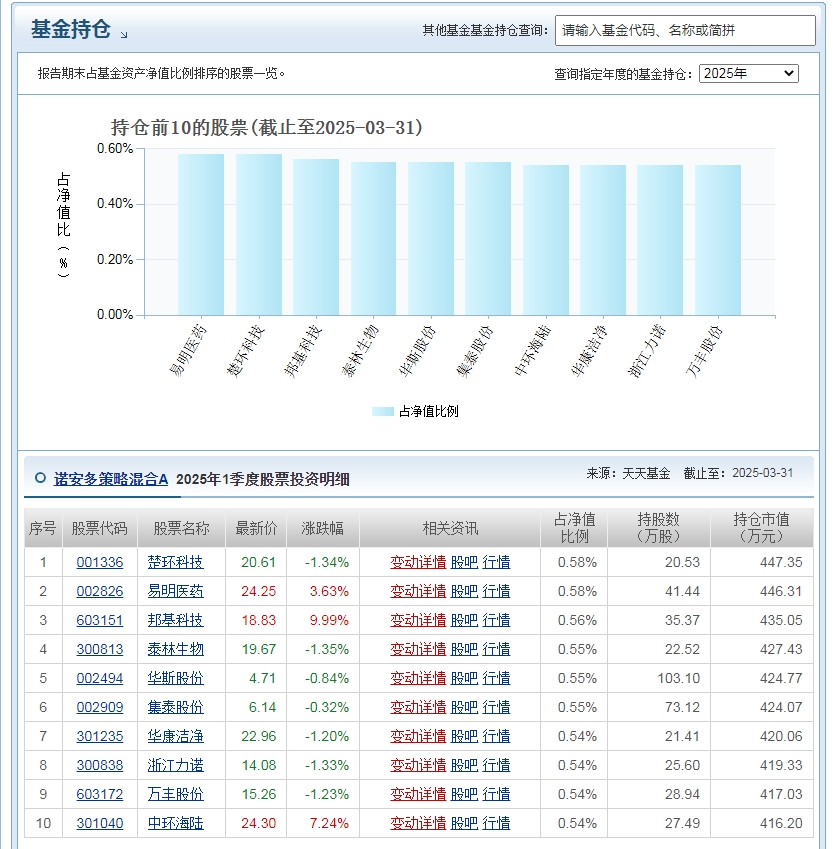Open 变动详情 for 易明医药 row
This screenshot has width=837, height=849.
[418, 591]
